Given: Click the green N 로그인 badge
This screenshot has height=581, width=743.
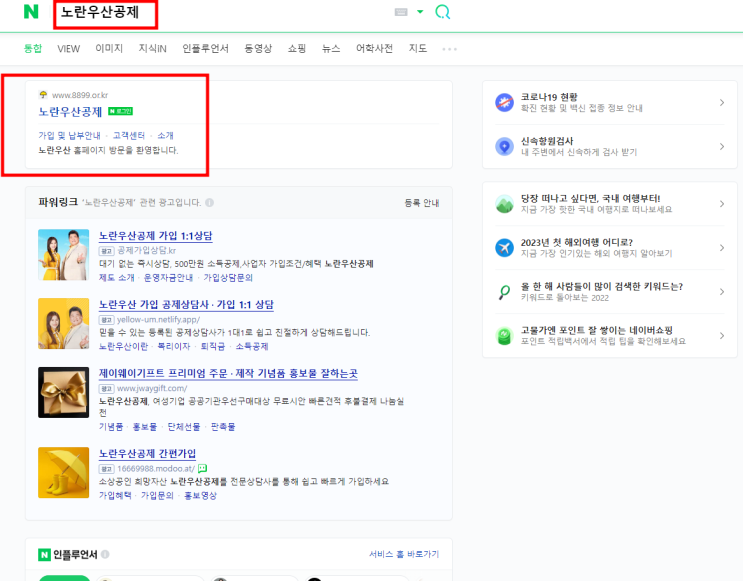Looking at the screenshot, I should coord(120,111).
